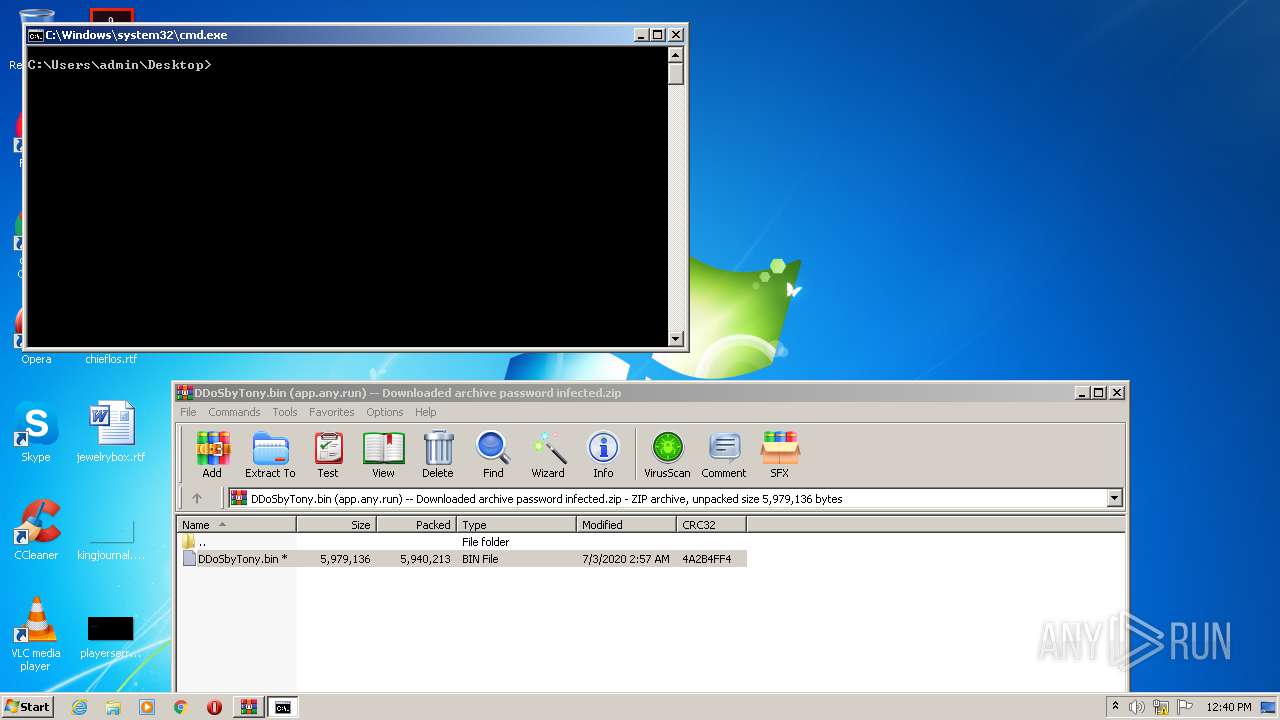Click the cmd prompt line C:\Users\admin\Desktop>

pyautogui.click(x=119, y=65)
